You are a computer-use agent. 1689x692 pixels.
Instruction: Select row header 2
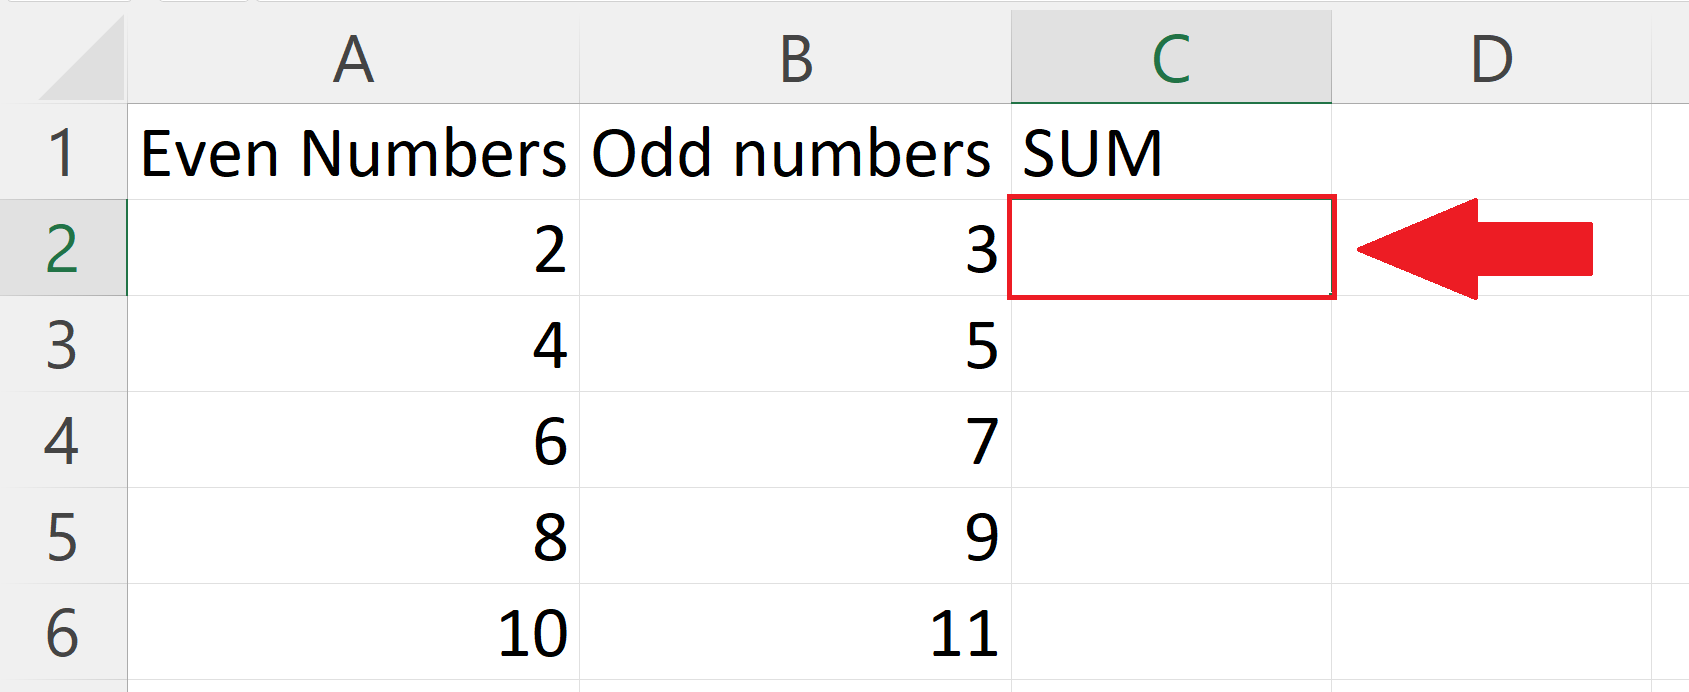coord(63,250)
